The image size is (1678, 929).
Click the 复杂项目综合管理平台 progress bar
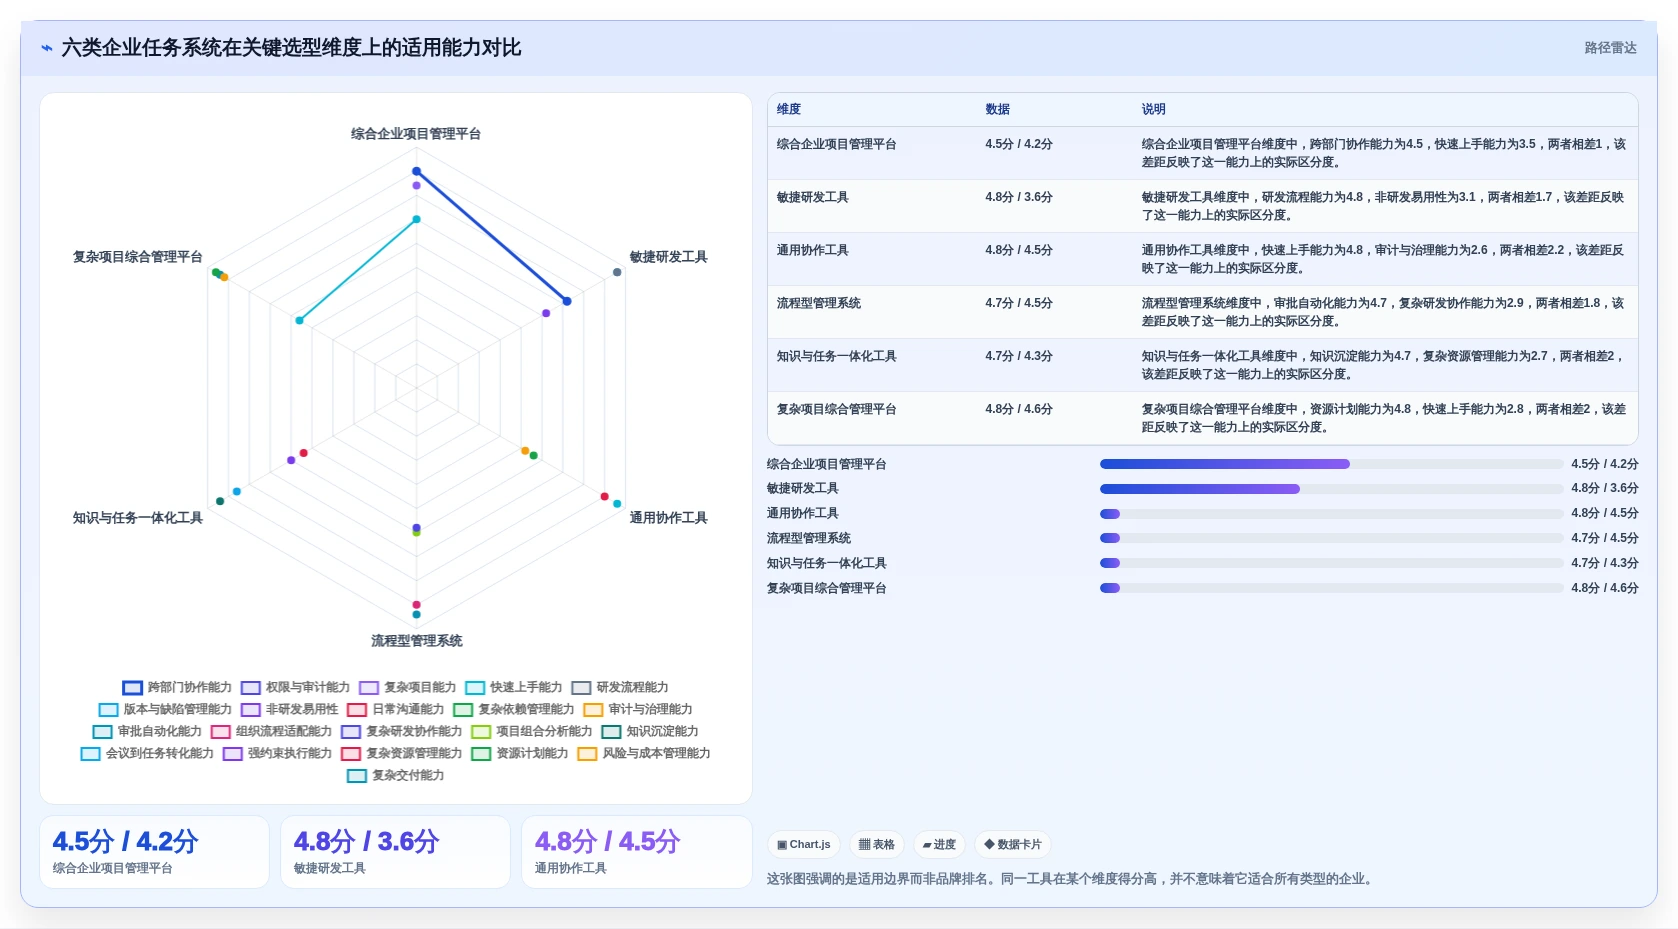pyautogui.click(x=1331, y=588)
